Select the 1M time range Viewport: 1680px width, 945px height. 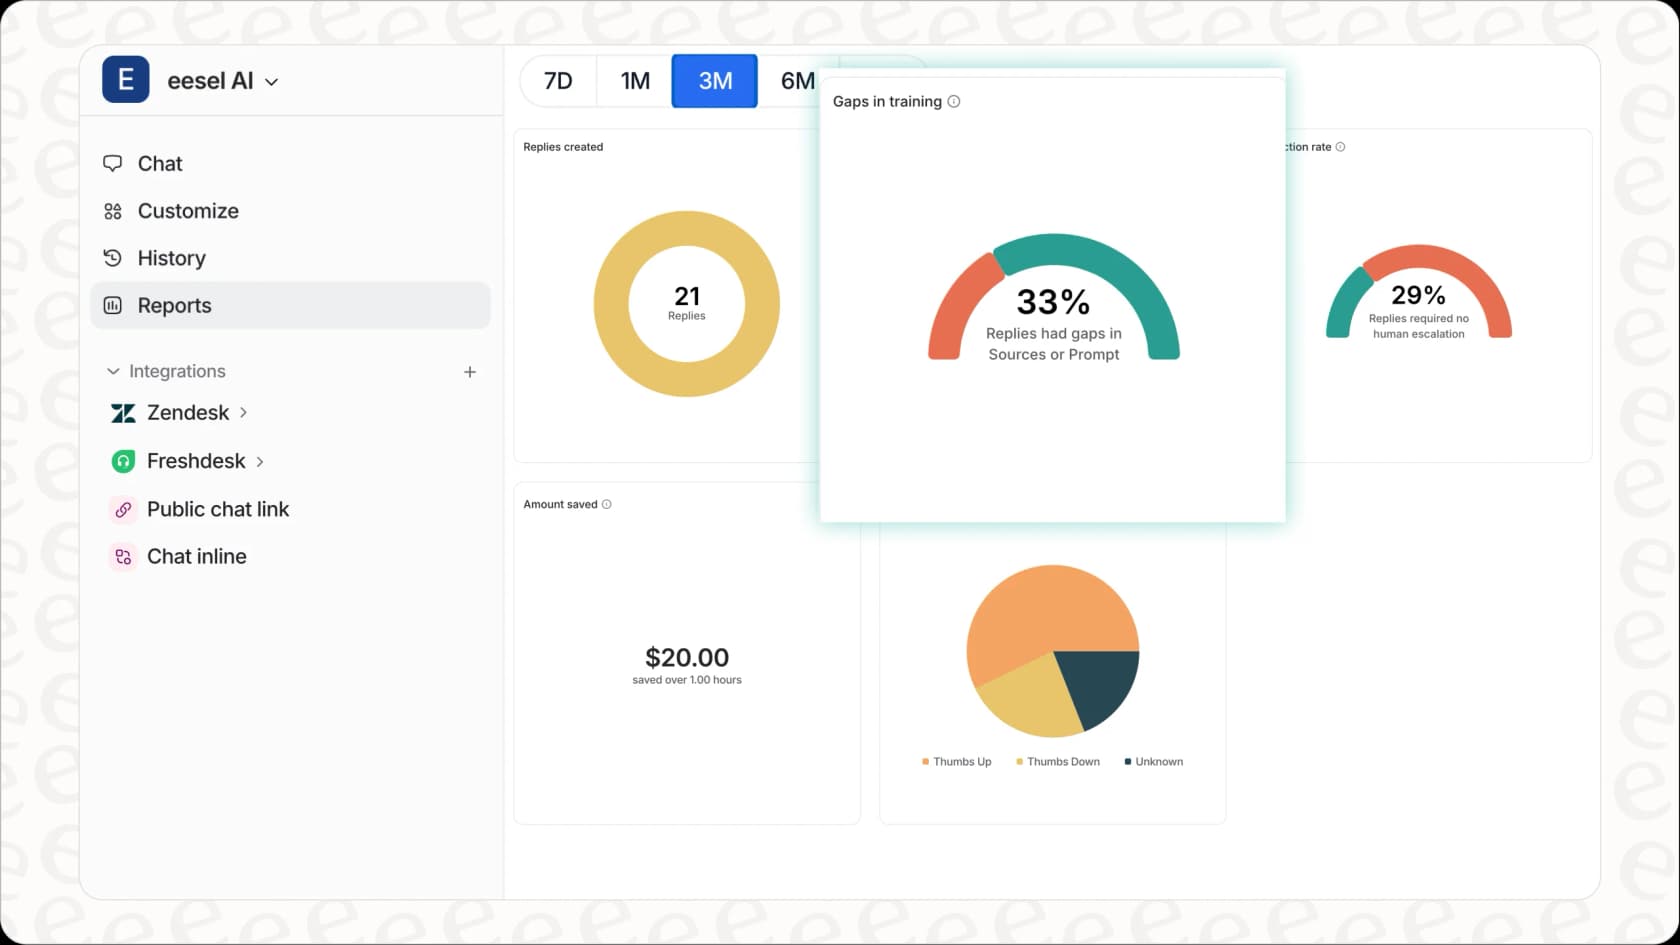(635, 81)
